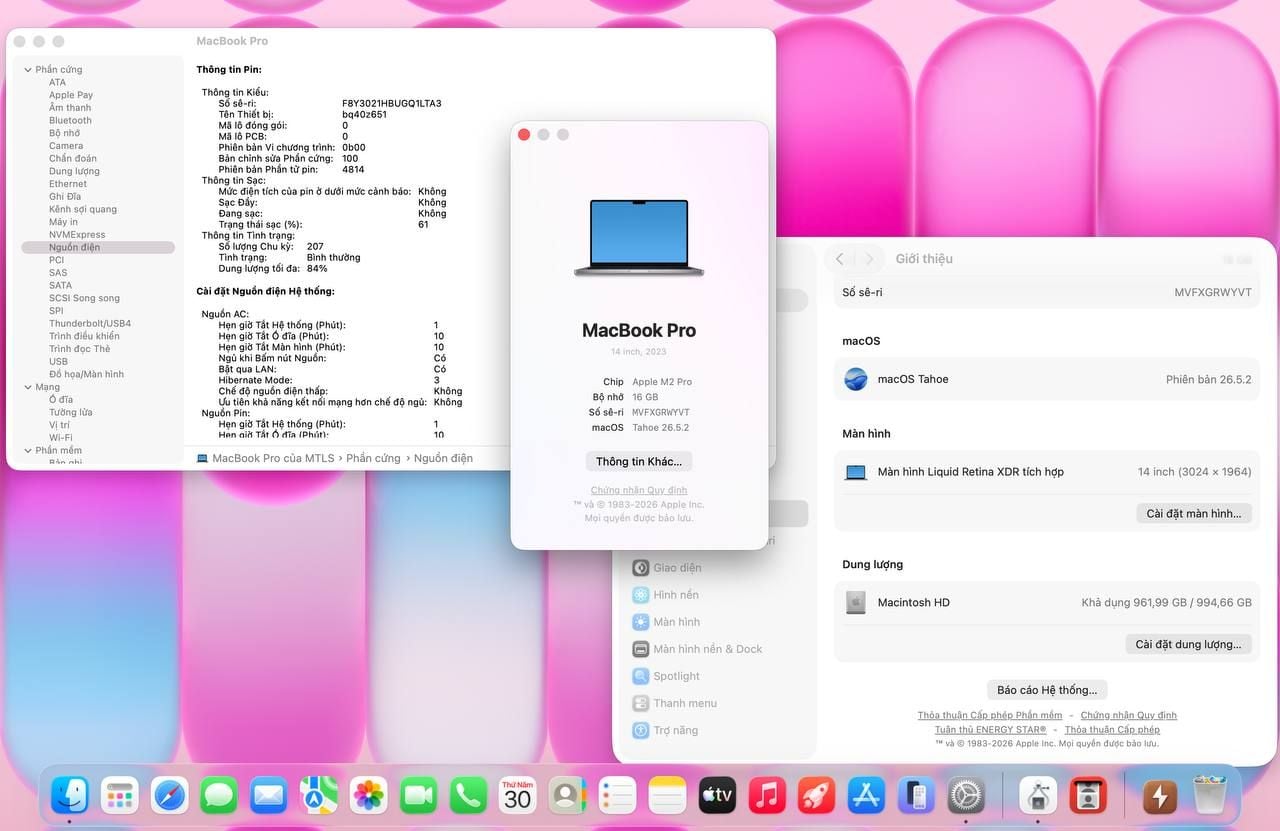Click the Thông tin Khác… button
Screen dimensions: 1280x831
(639, 462)
